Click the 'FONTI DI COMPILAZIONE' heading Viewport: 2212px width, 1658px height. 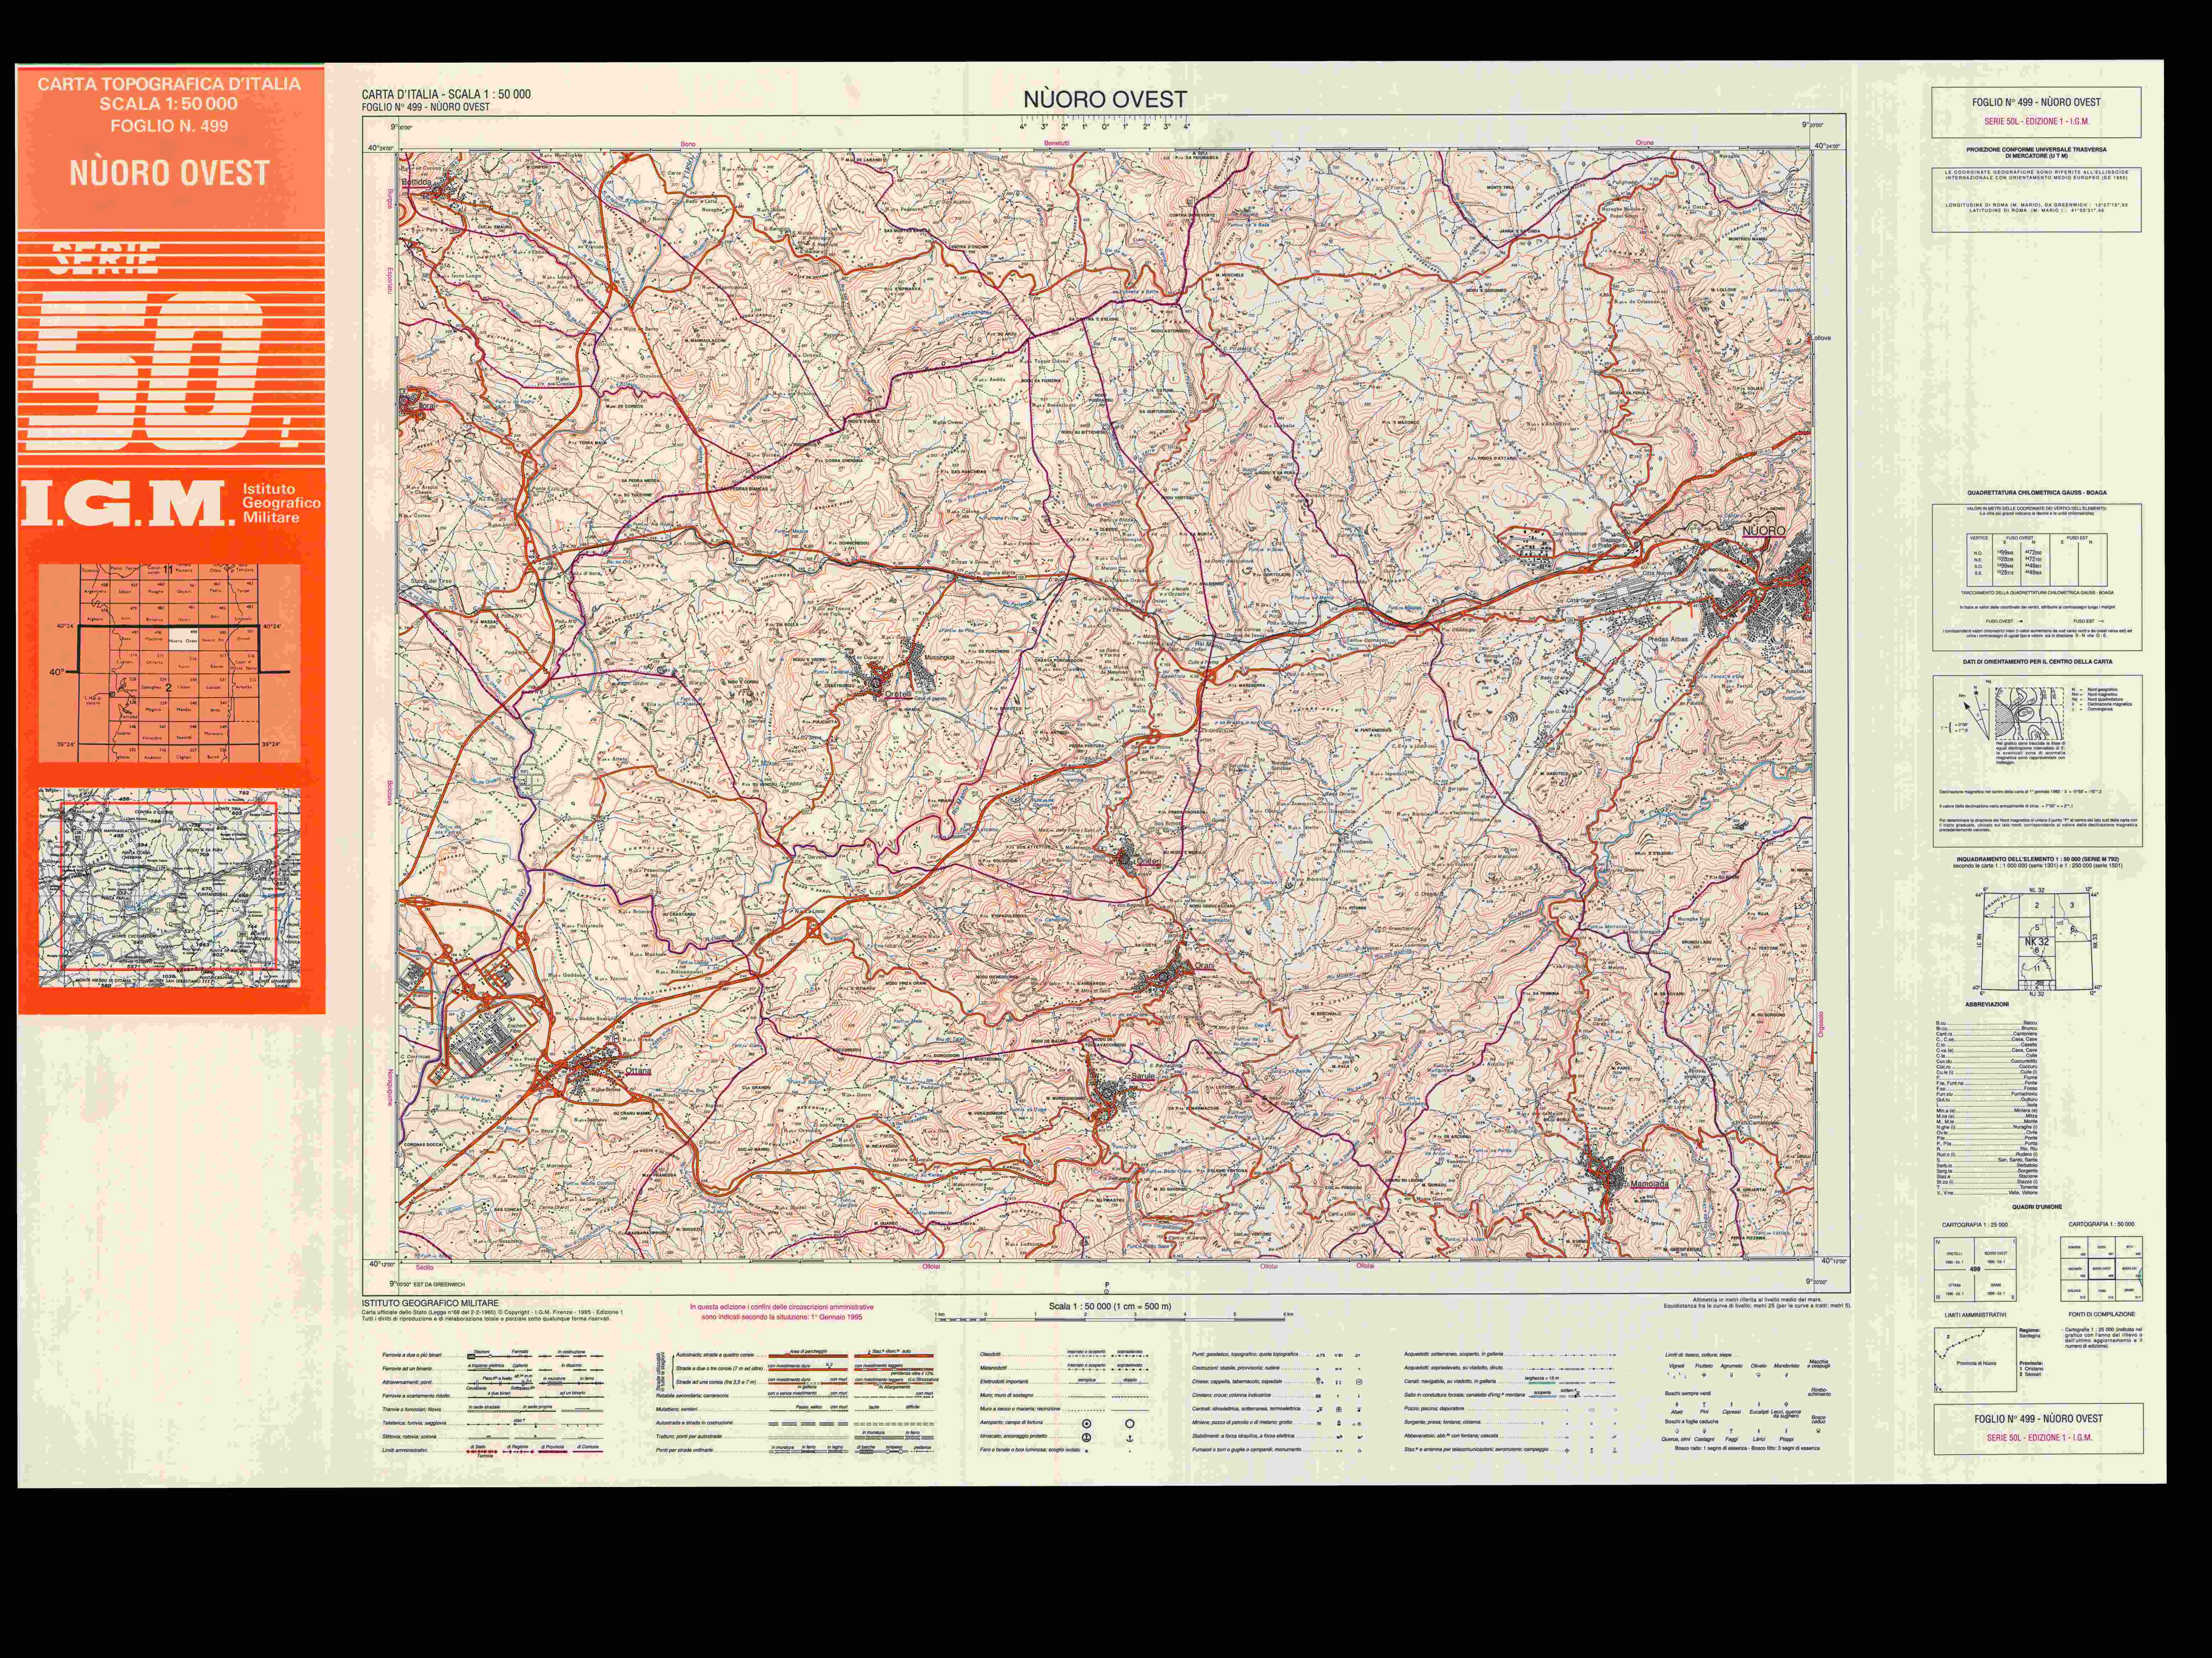click(2102, 1314)
